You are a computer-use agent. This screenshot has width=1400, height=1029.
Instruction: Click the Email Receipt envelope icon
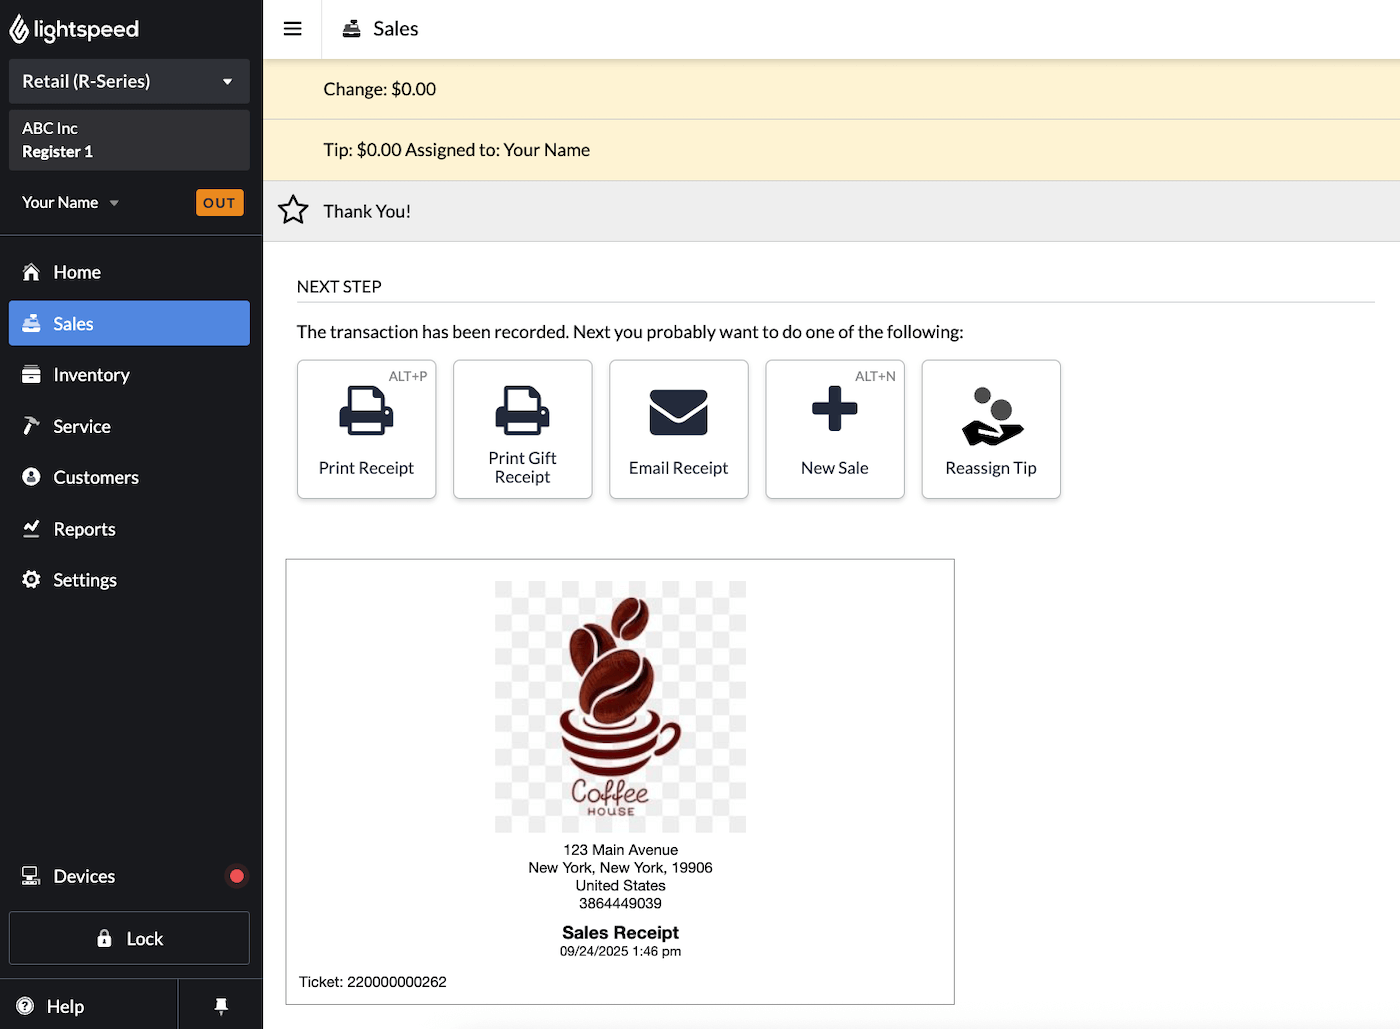point(678,412)
